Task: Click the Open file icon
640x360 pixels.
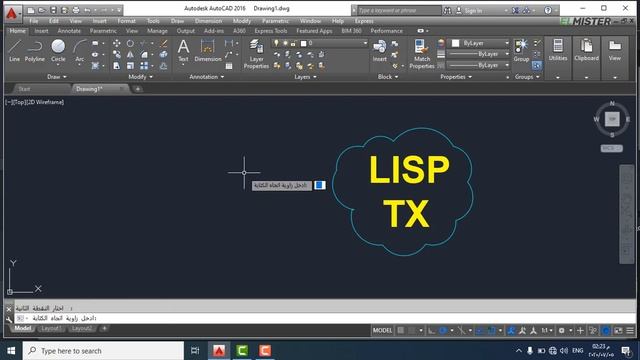Action: tap(42, 10)
